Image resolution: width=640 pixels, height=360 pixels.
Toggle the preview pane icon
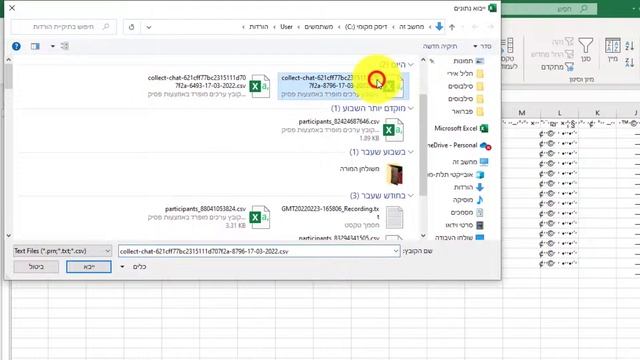[x=36, y=46]
